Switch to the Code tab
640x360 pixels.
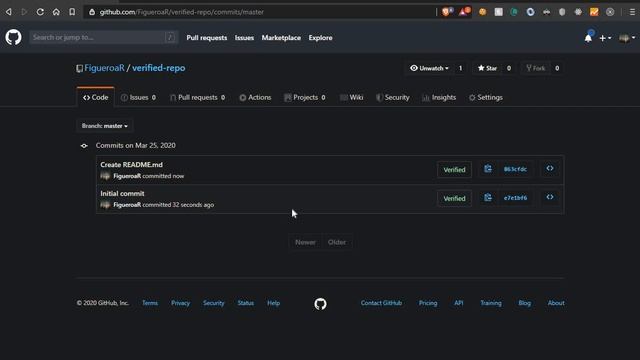point(96,97)
